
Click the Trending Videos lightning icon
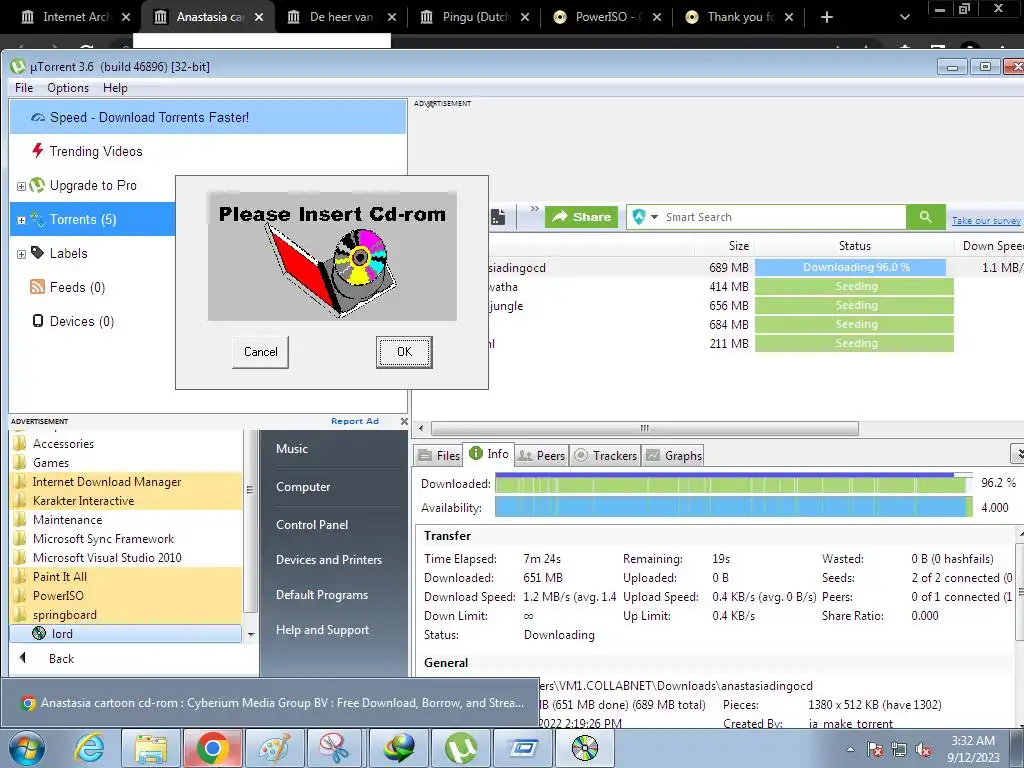click(x=38, y=151)
